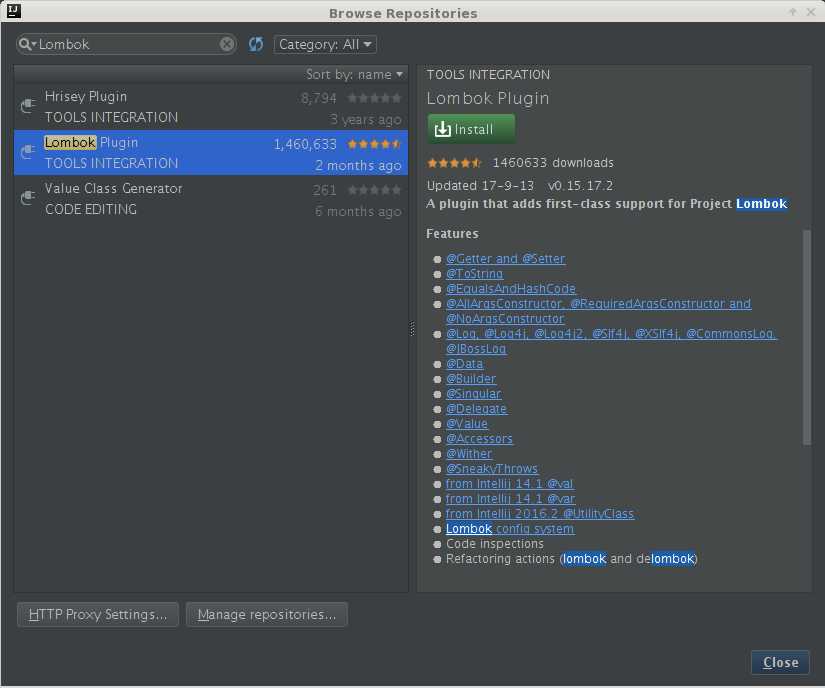The width and height of the screenshot is (825, 688).
Task: Click the splitter handle between list and details
Action: coord(412,329)
